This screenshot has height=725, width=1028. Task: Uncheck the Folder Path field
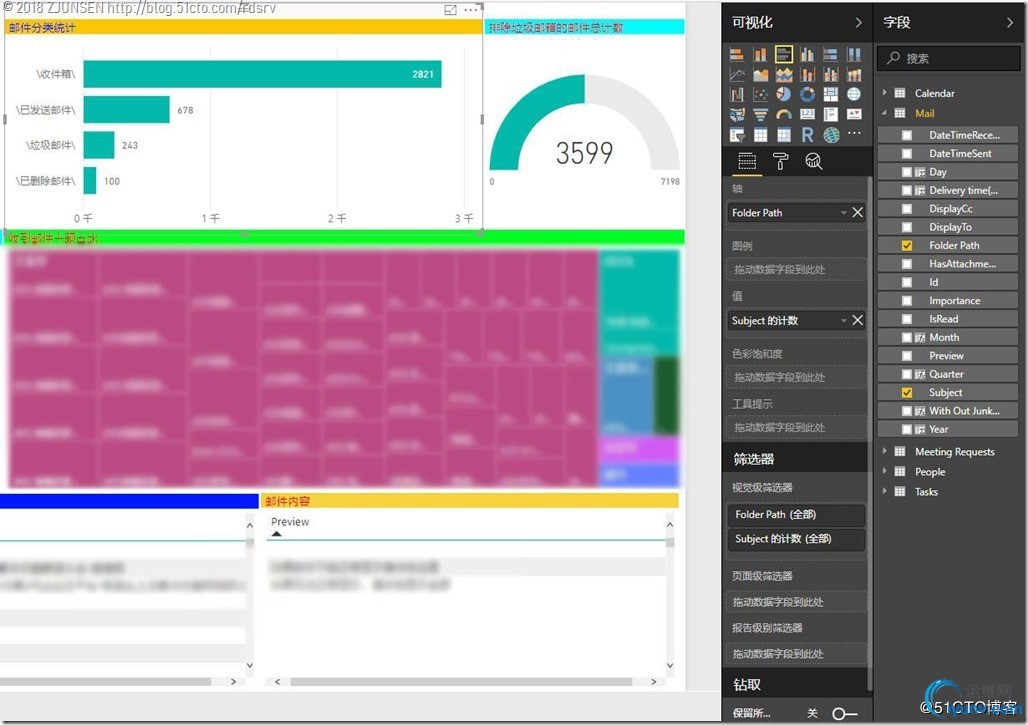pos(907,245)
